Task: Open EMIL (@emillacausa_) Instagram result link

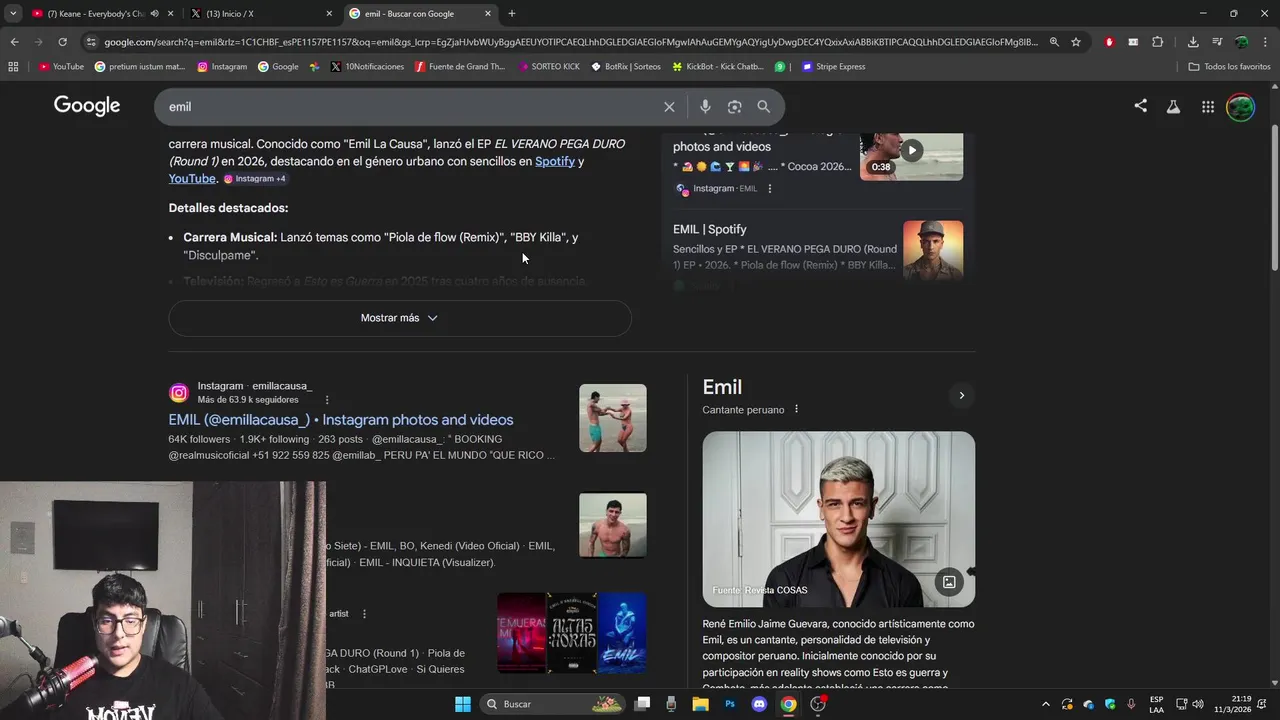Action: click(341, 420)
